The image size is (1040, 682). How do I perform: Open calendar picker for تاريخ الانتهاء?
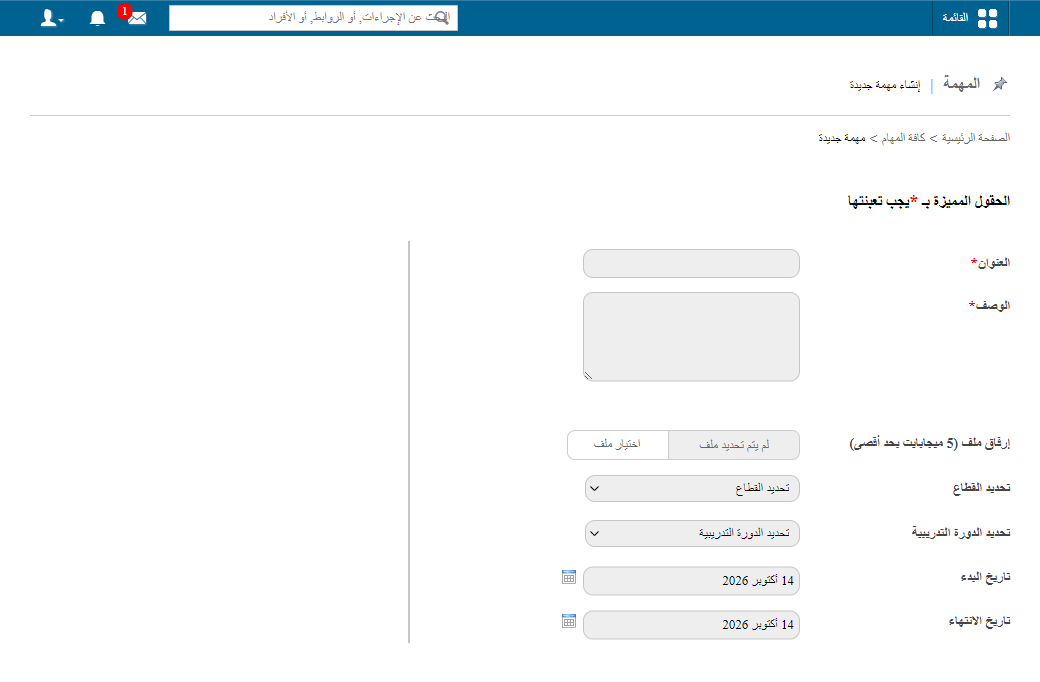coord(569,621)
